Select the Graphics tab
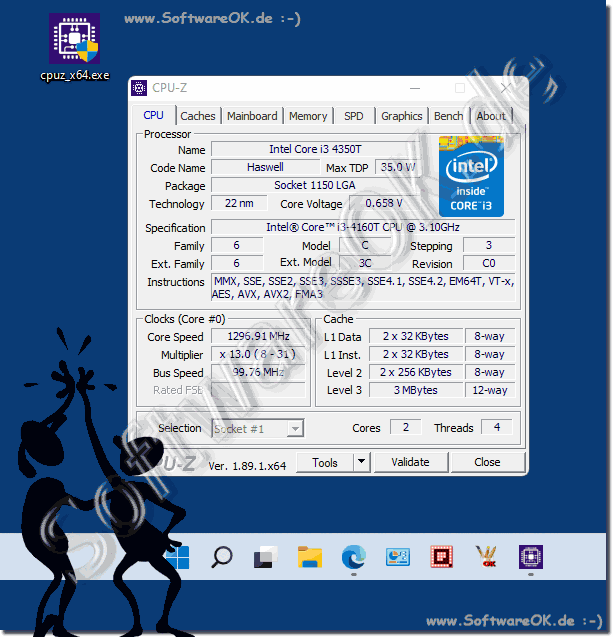 (x=402, y=116)
